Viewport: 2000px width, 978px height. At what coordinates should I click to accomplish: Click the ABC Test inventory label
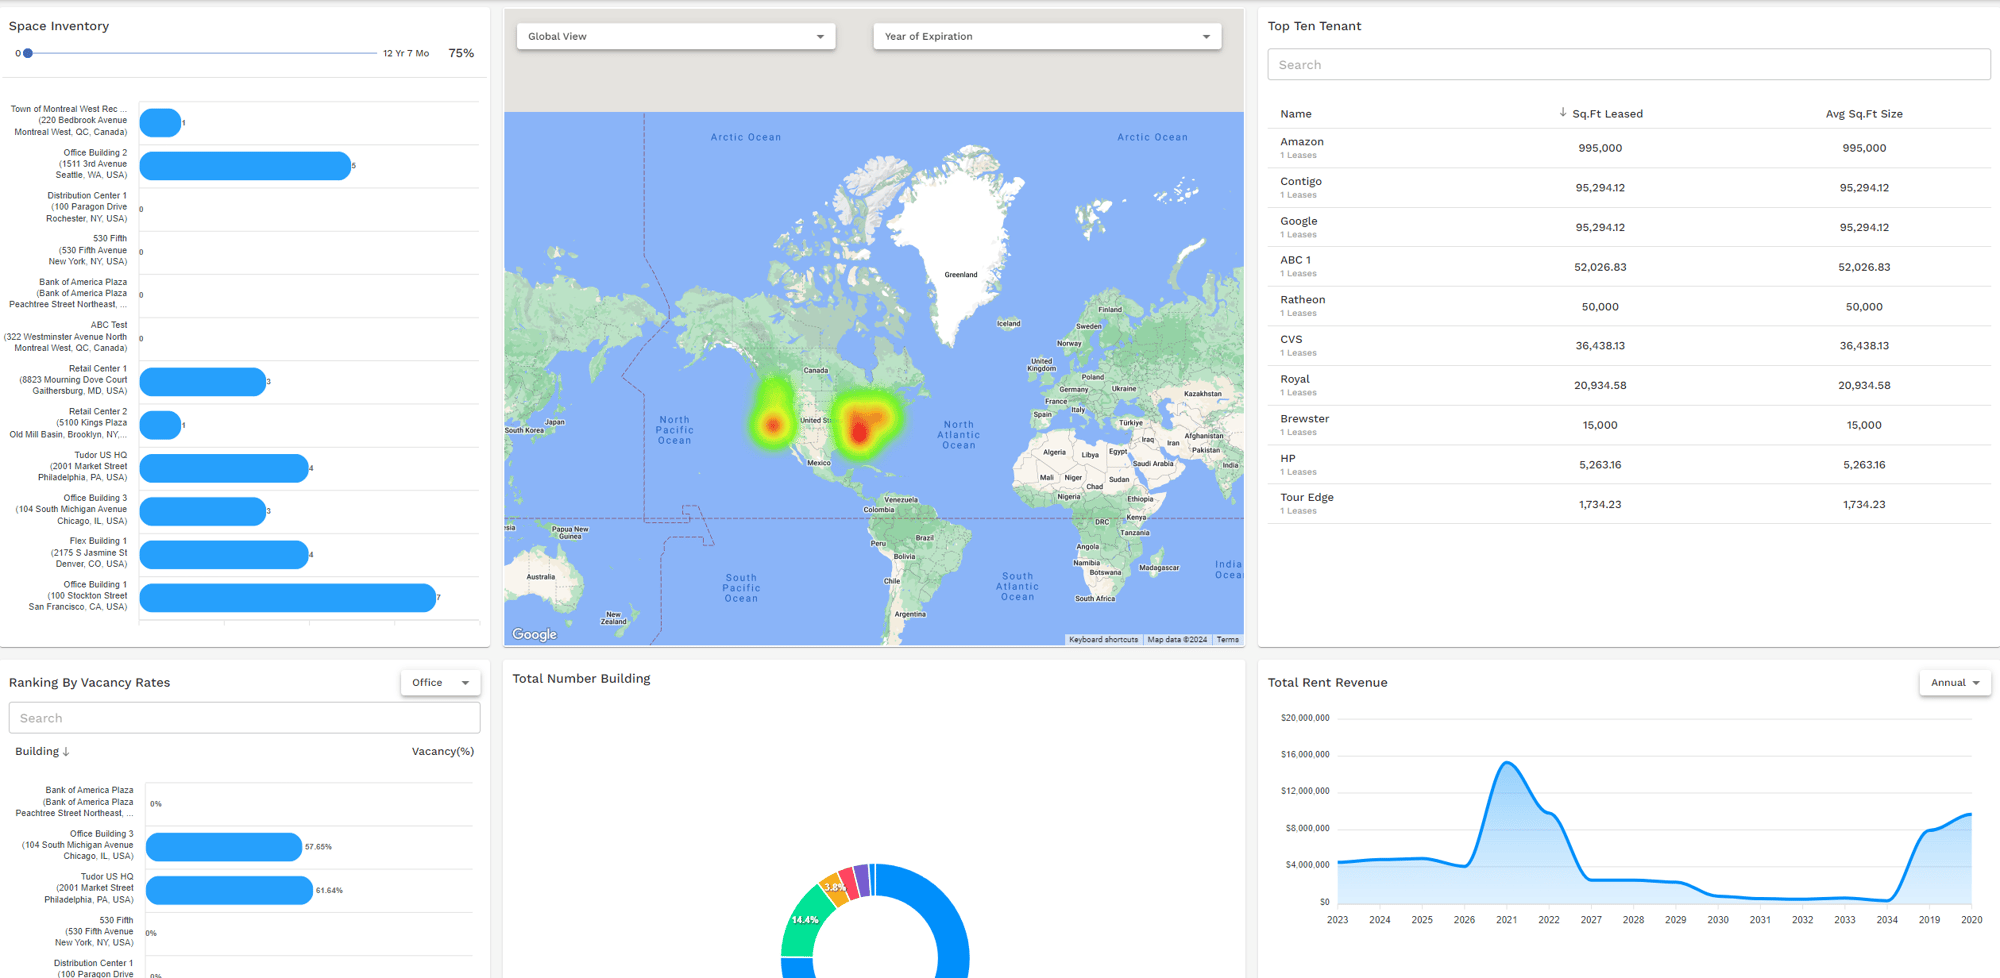[x=66, y=337]
